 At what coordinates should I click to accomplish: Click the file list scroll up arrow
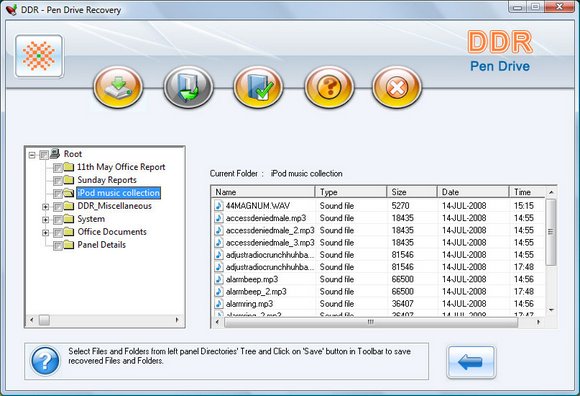tap(551, 192)
